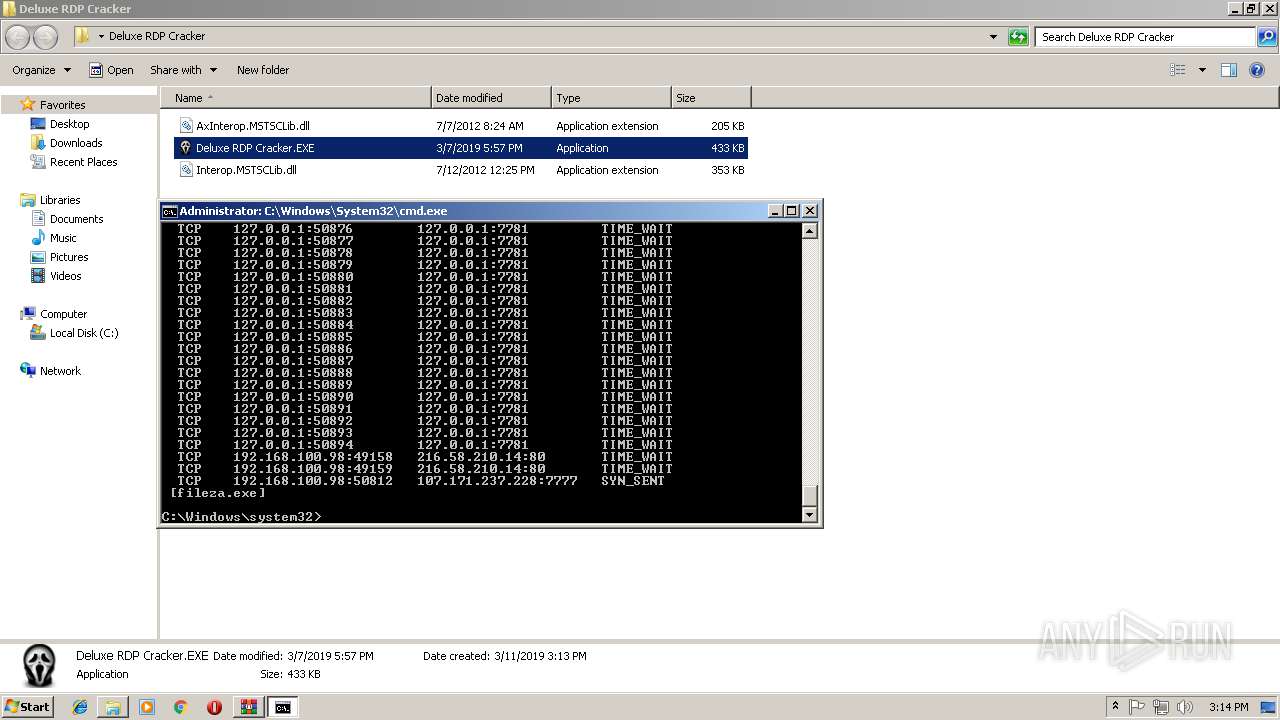1280x720 pixels.
Task: Click the volume speaker tray icon
Action: pos(1183,707)
